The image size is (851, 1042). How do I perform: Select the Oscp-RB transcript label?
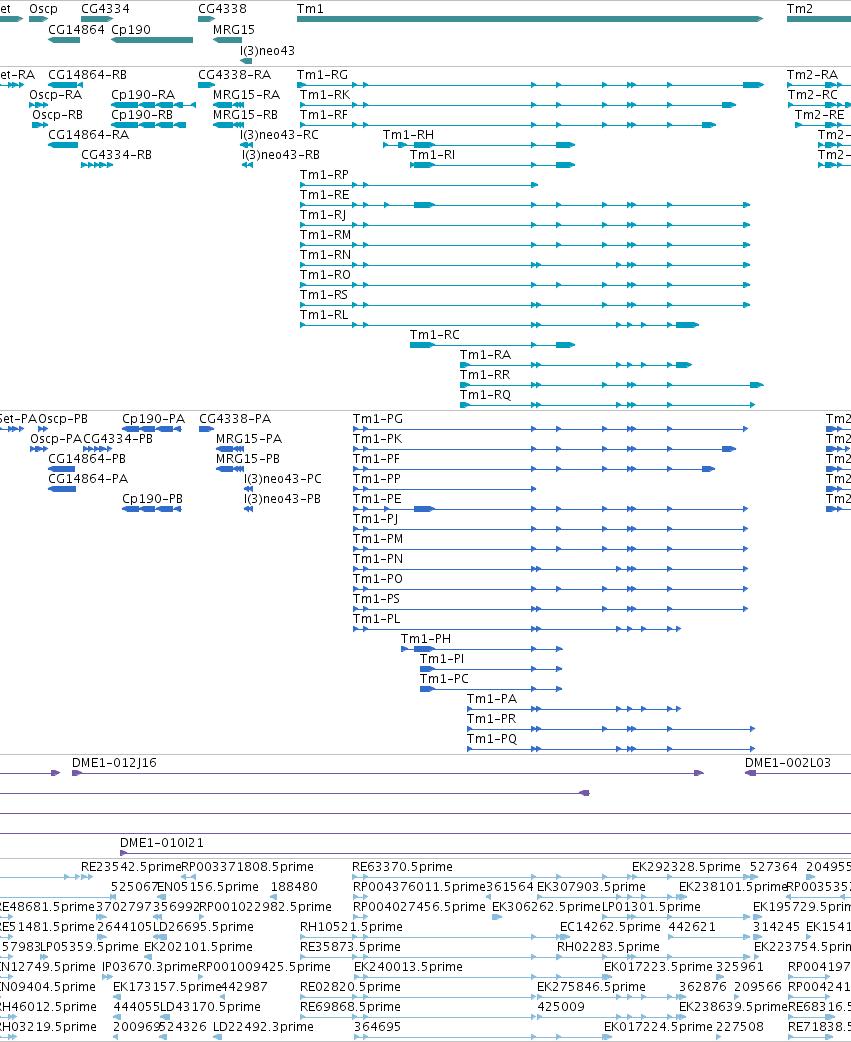tap(58, 115)
